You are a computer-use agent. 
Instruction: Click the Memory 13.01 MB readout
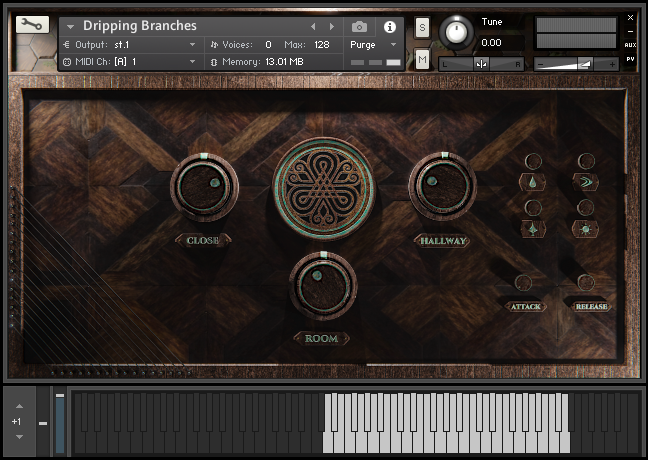[284, 62]
